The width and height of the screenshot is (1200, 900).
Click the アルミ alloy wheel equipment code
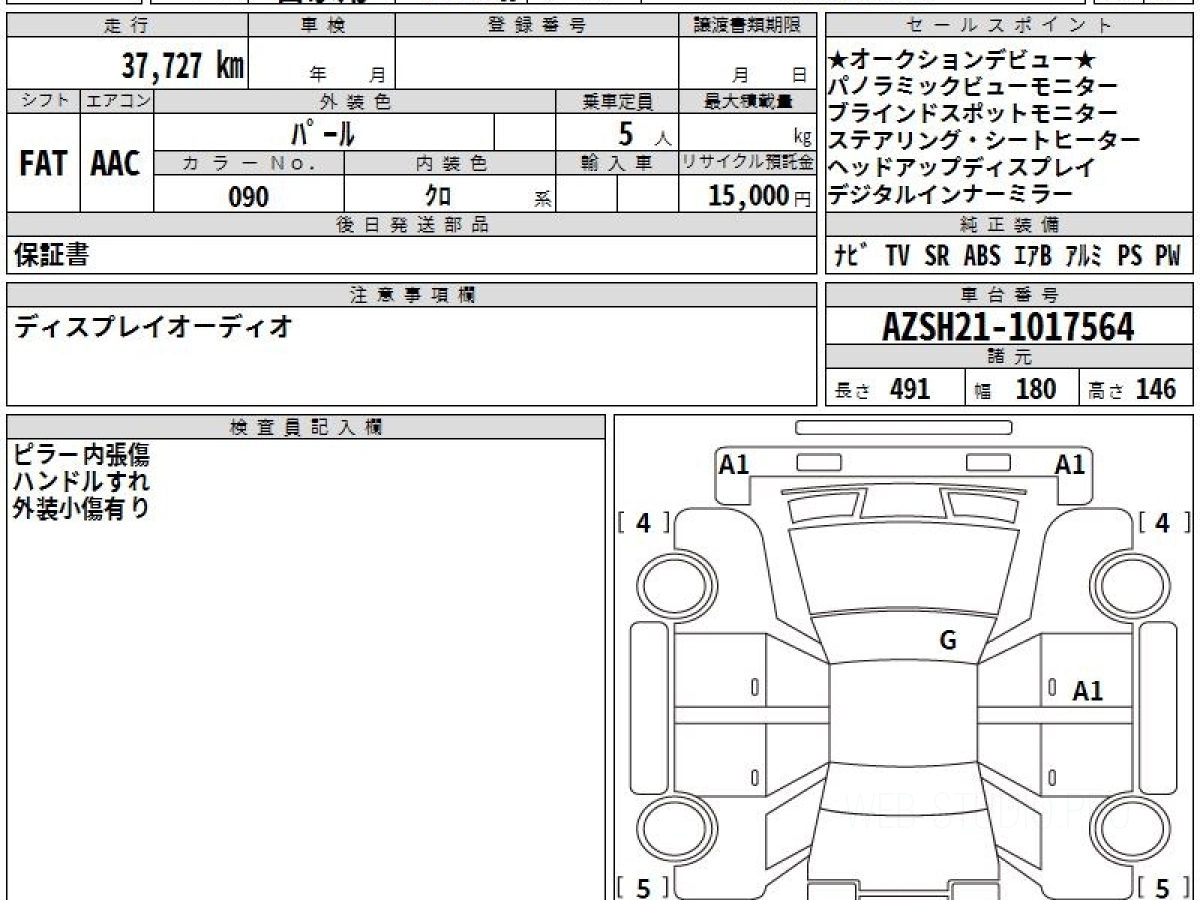click(x=1084, y=256)
